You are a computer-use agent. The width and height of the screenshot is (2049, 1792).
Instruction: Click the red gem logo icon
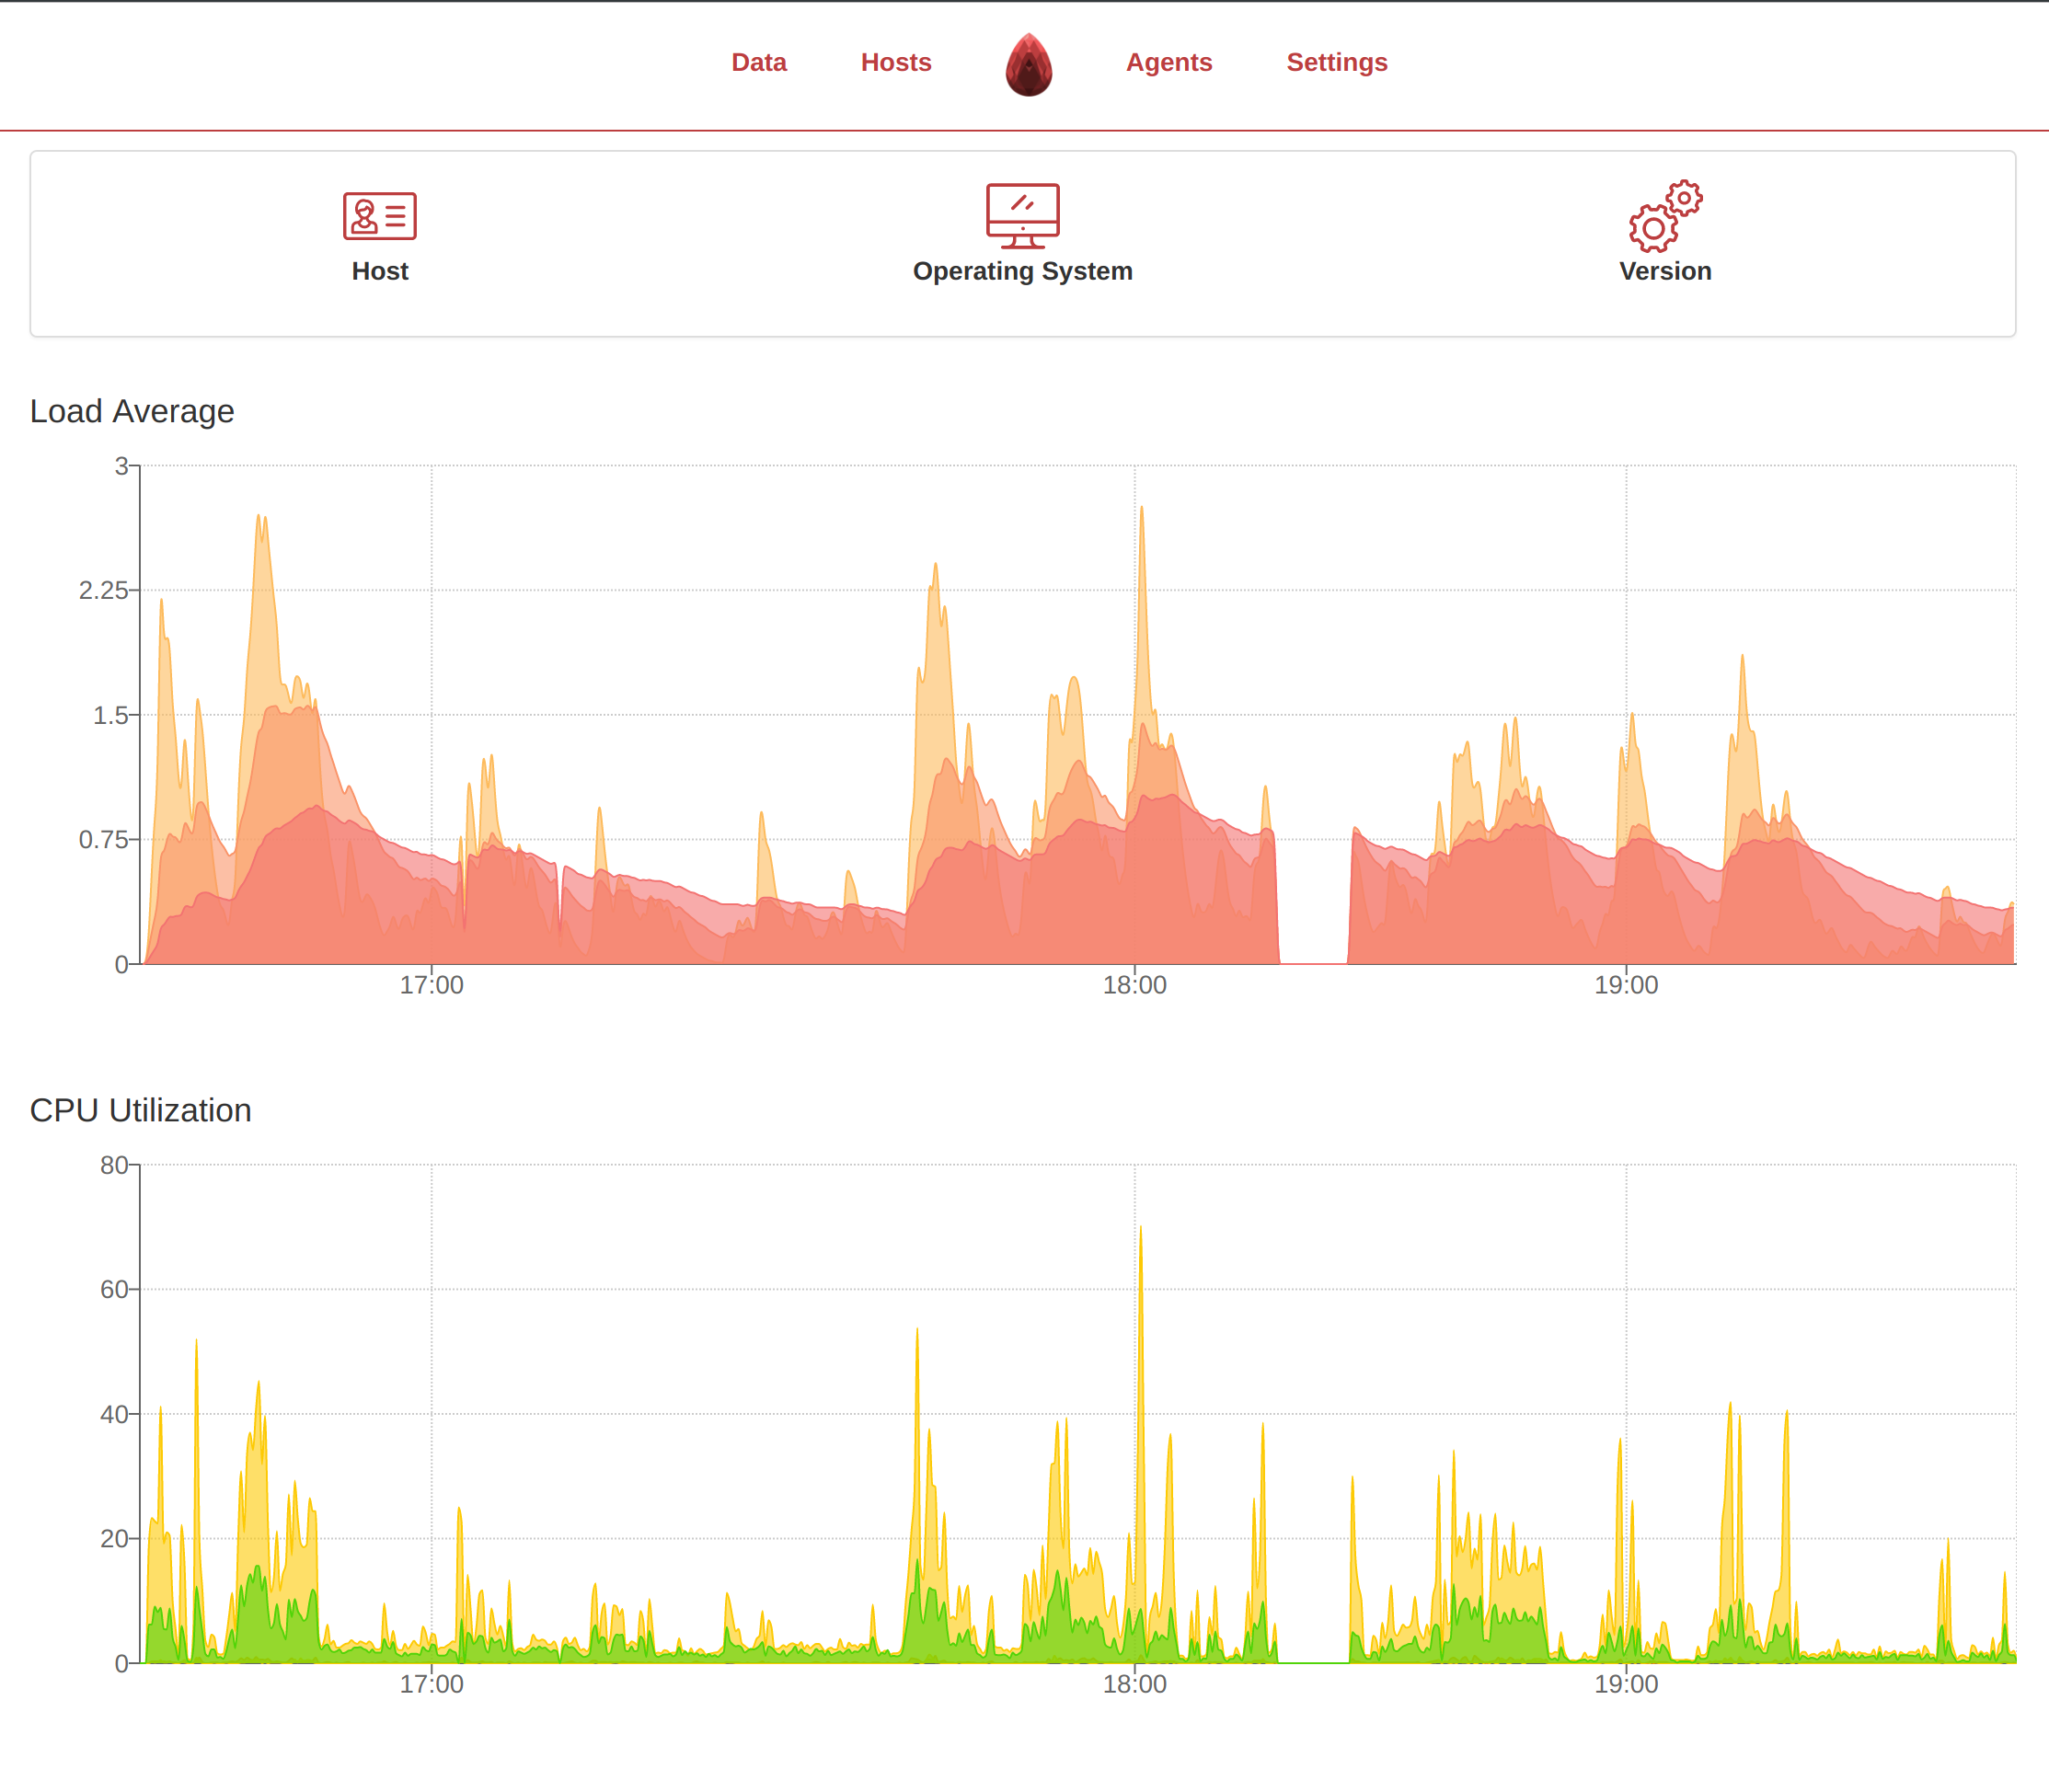(1028, 65)
